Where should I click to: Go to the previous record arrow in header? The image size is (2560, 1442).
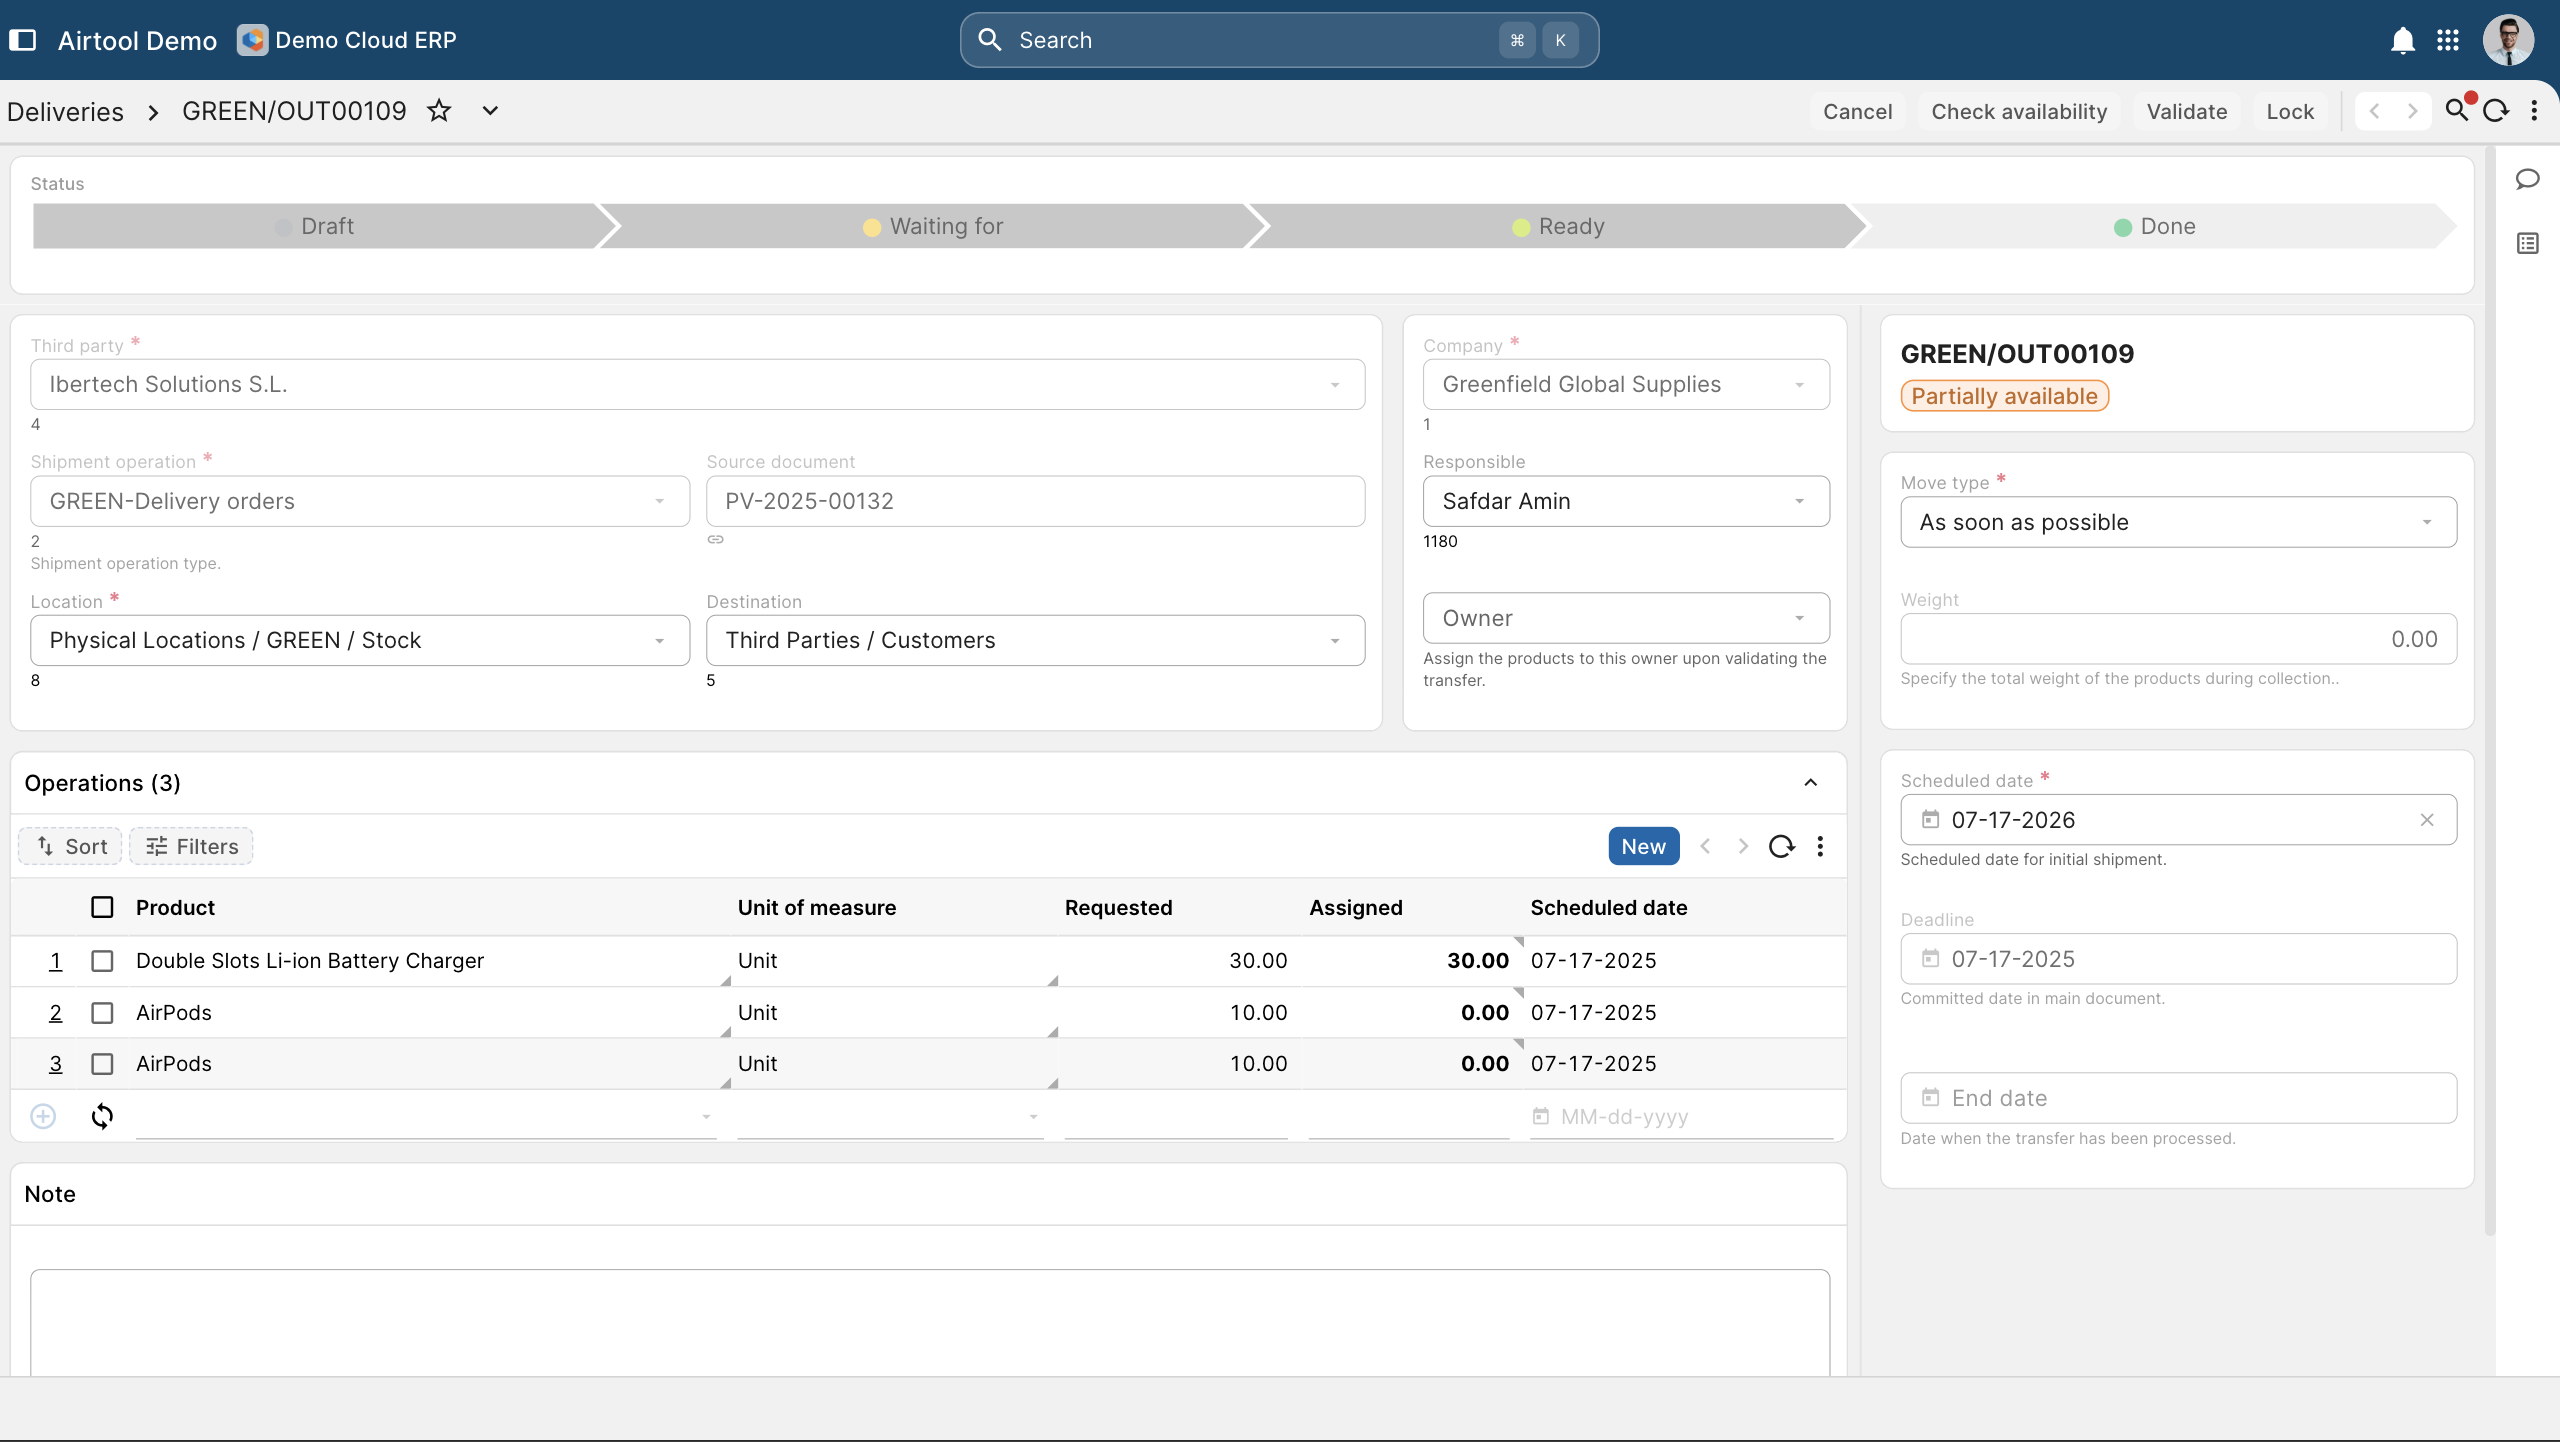click(x=2374, y=111)
